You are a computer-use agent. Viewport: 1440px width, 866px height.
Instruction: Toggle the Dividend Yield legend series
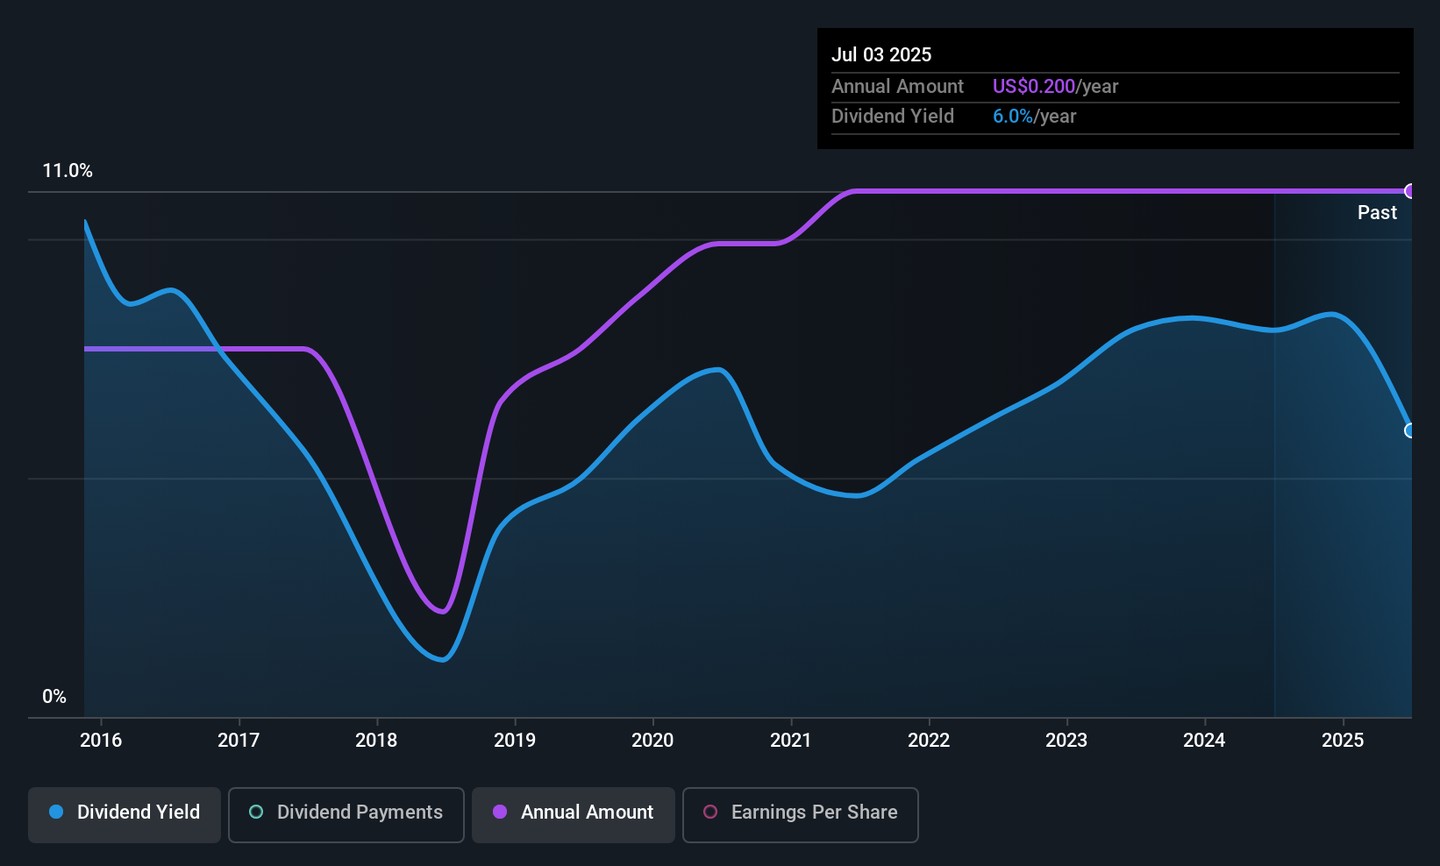125,813
